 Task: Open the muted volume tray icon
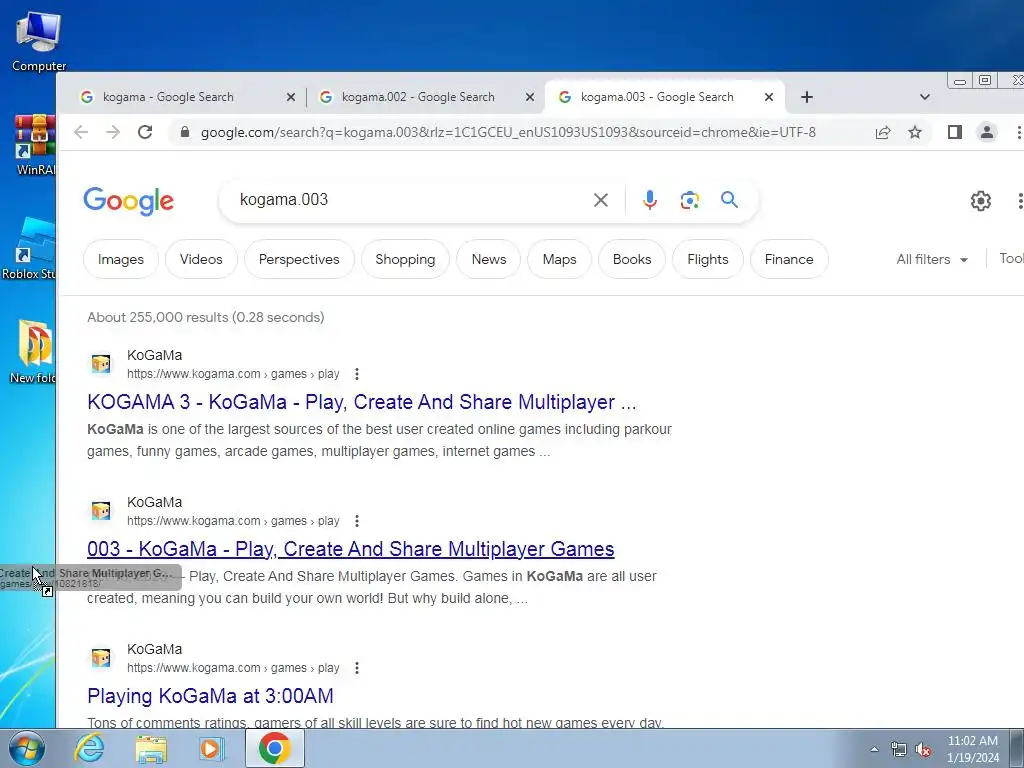click(x=923, y=750)
